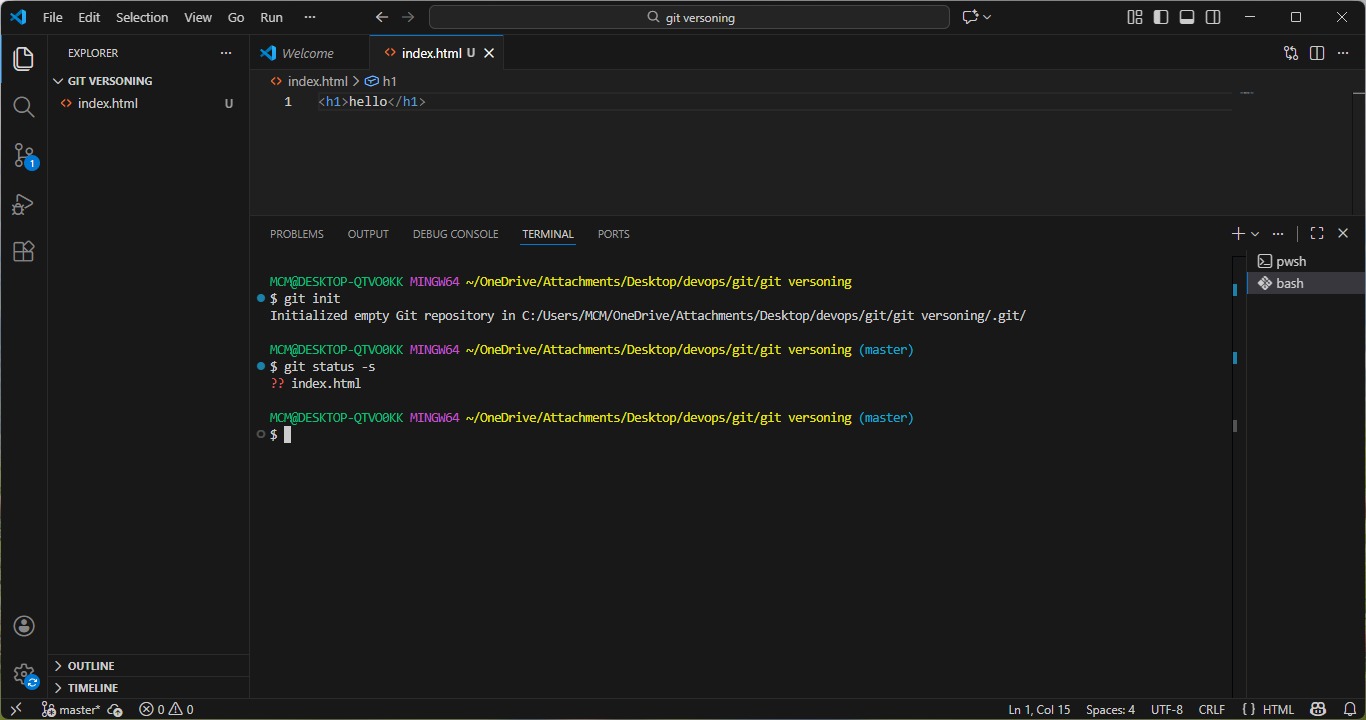Viewport: 1366px width, 720px height.
Task: Open the Run menu
Action: (271, 17)
